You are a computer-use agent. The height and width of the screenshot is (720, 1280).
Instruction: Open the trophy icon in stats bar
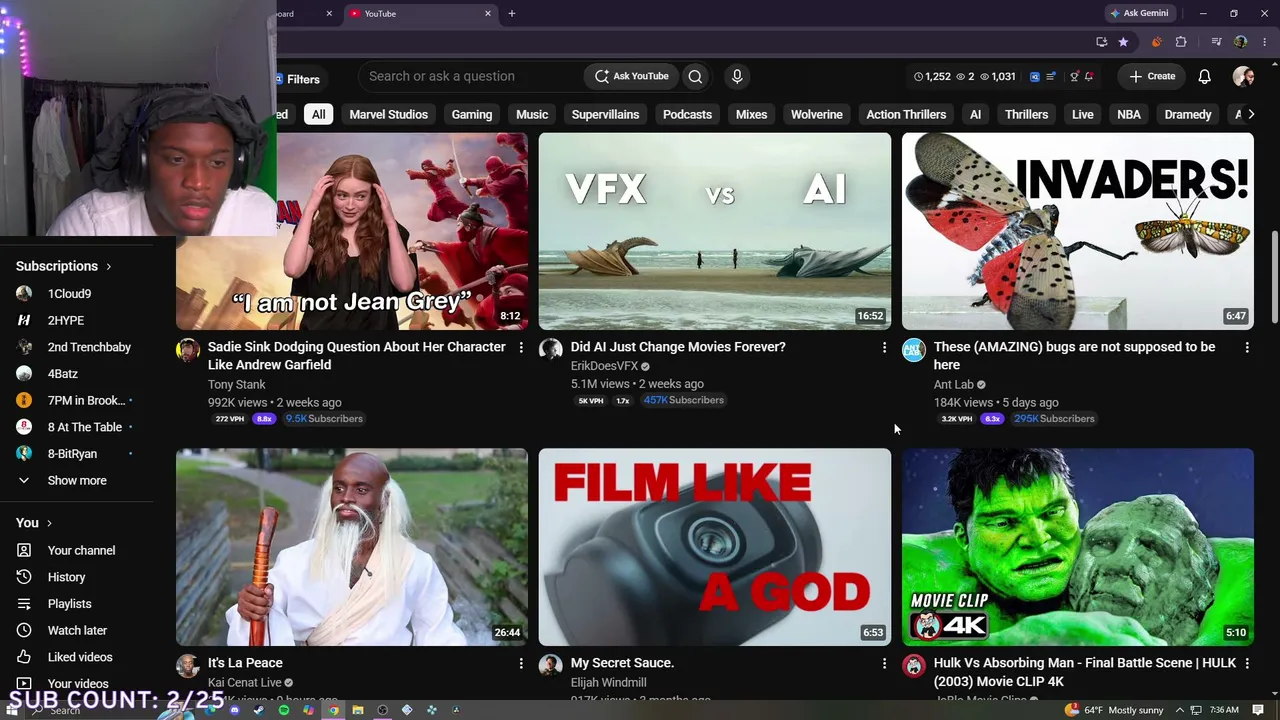tap(1075, 76)
